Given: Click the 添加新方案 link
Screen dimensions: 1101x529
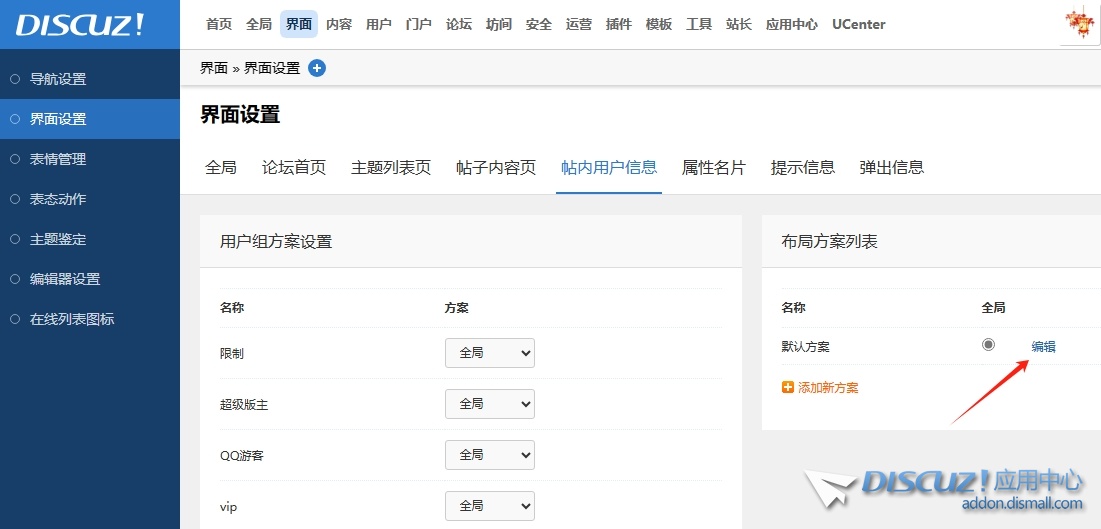Looking at the screenshot, I should [x=828, y=388].
